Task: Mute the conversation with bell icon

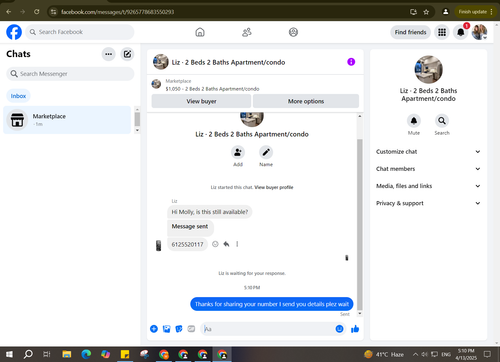Action: click(414, 121)
